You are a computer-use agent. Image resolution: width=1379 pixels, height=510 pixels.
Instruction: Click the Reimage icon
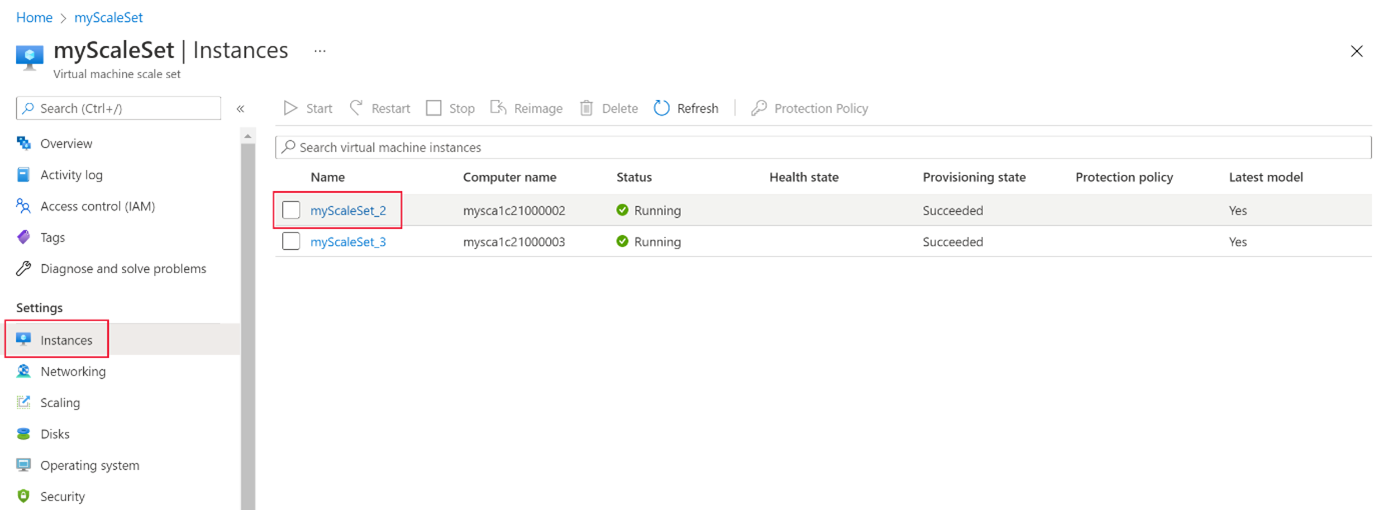tap(499, 108)
